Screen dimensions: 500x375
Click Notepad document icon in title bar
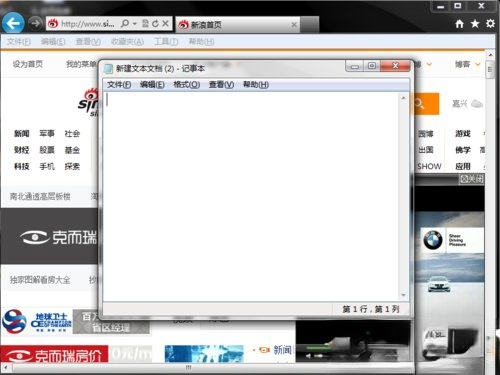[x=108, y=69]
